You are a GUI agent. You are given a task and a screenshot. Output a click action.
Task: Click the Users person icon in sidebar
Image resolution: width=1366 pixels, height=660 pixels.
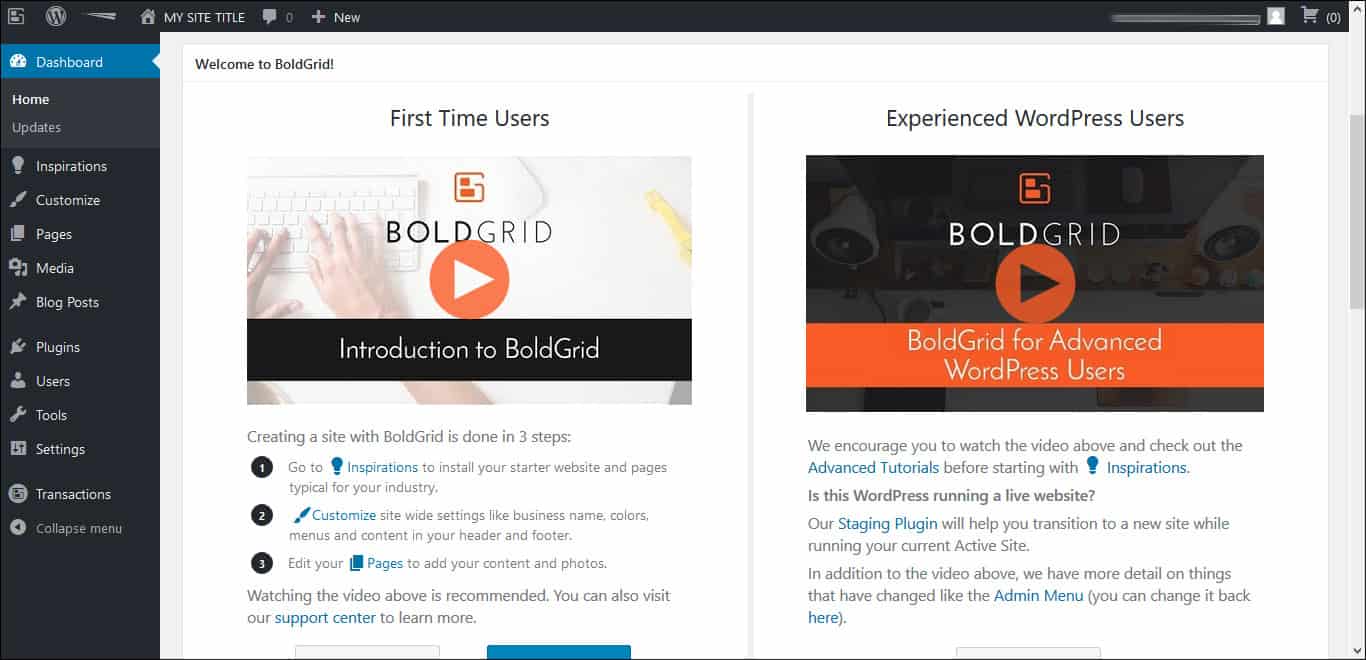18,381
